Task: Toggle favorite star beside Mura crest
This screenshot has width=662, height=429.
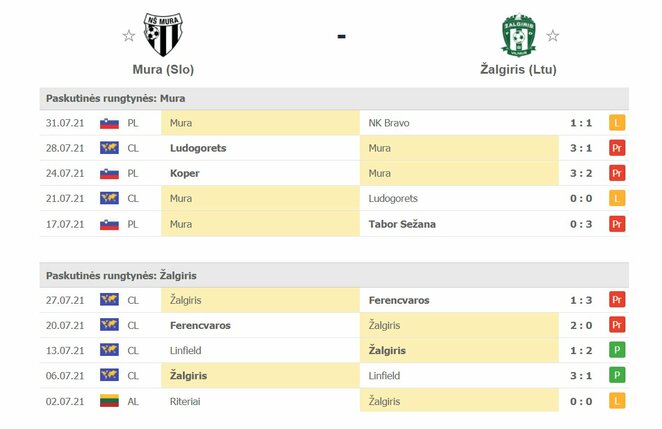Action: click(x=128, y=36)
